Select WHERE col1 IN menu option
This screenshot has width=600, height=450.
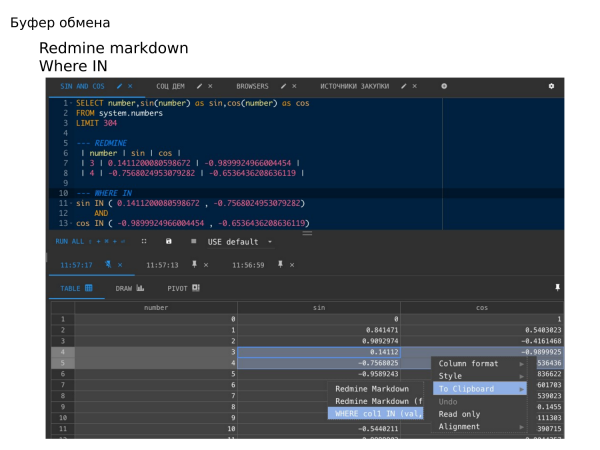point(378,413)
